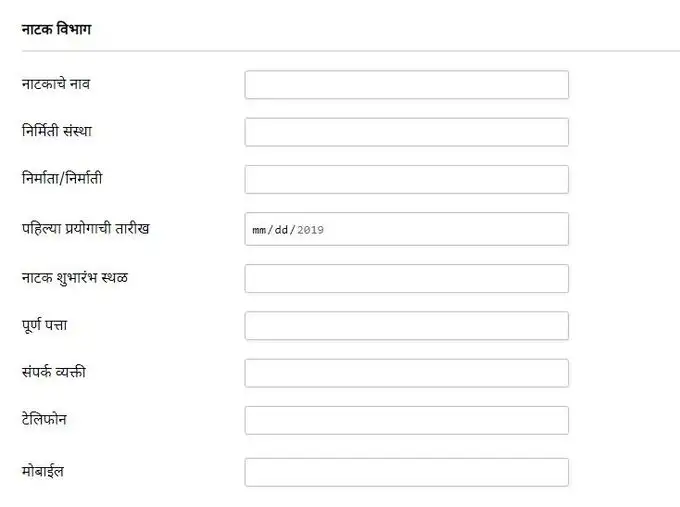Select the mm month segment of date
Screen dimensions: 680x507
(x=260, y=230)
